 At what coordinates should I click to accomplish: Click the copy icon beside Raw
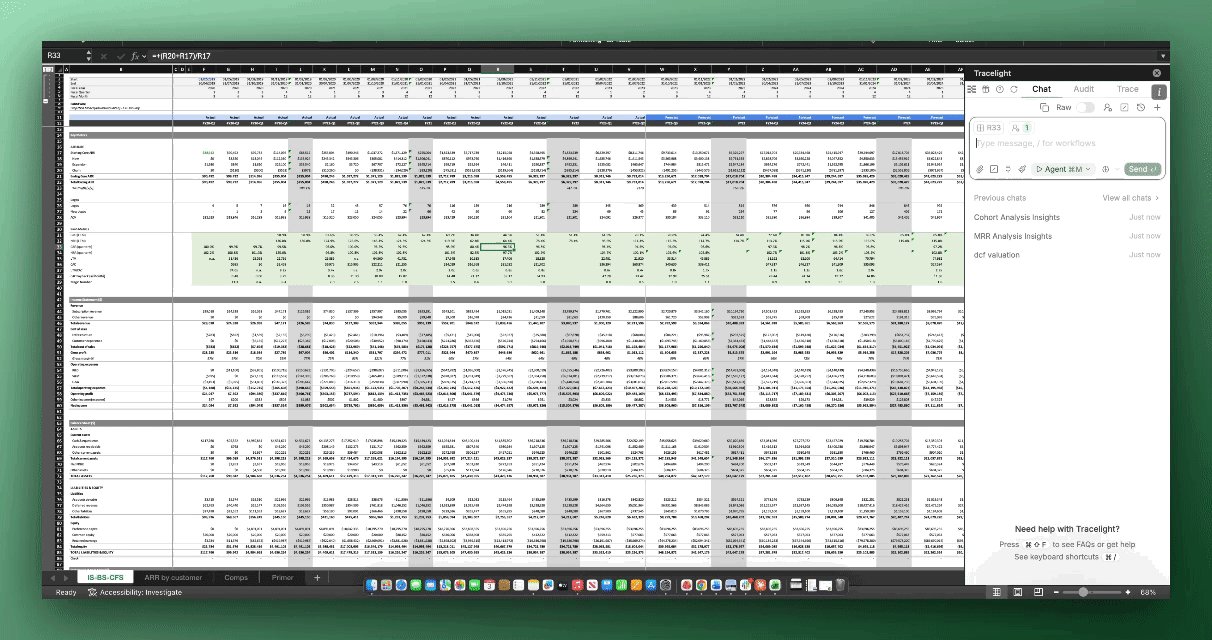coord(1044,107)
